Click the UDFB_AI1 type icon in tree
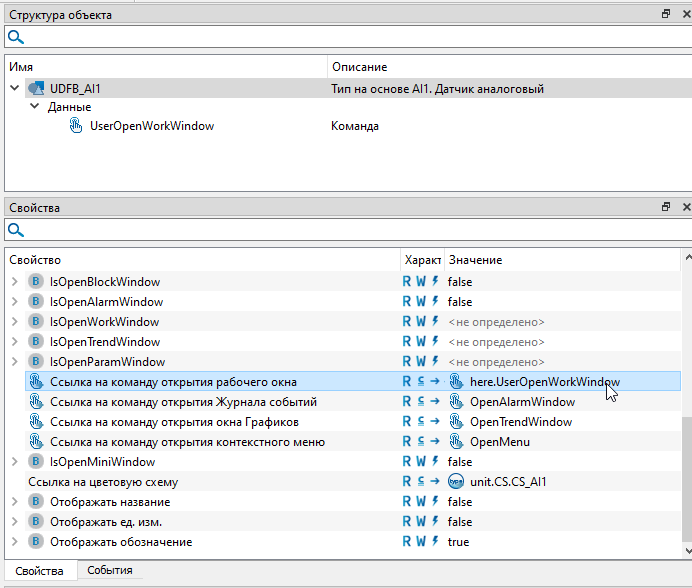692x588 pixels. 35,89
